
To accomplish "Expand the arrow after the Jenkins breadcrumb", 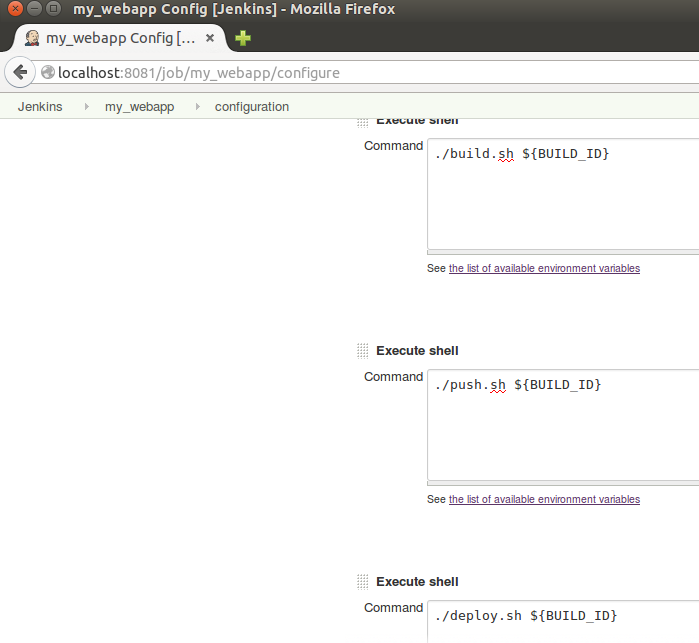I will [86, 107].
